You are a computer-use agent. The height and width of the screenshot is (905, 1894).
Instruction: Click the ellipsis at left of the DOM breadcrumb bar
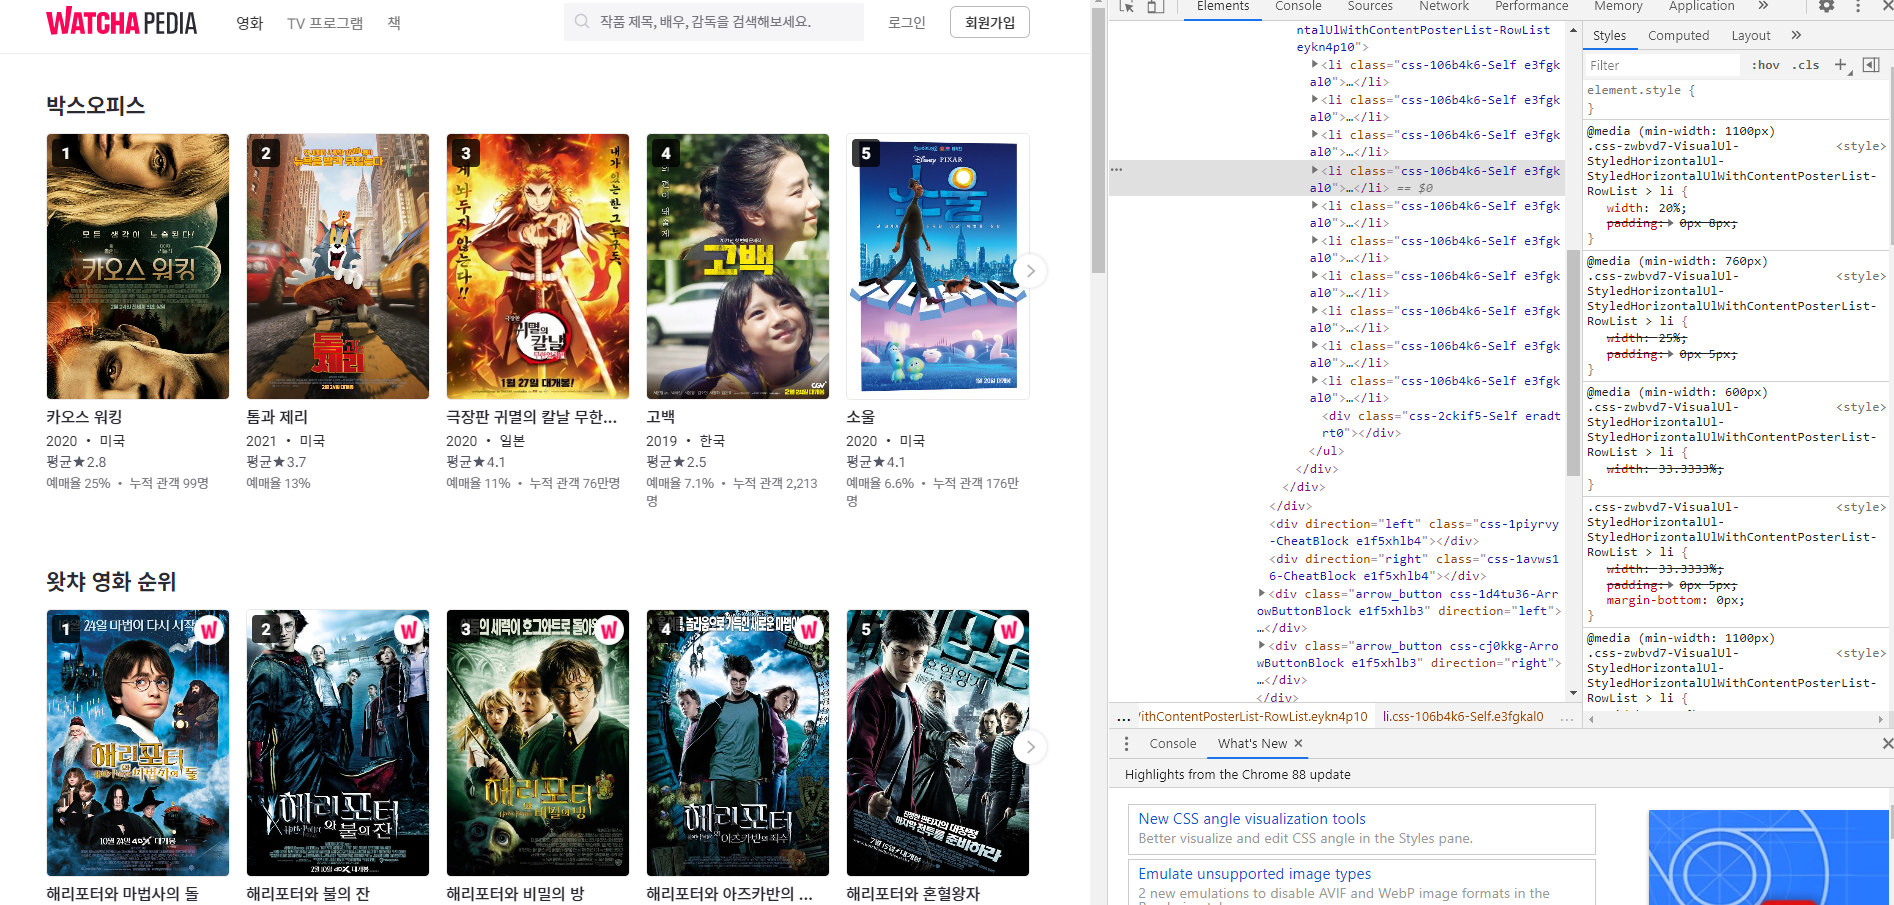click(1124, 717)
